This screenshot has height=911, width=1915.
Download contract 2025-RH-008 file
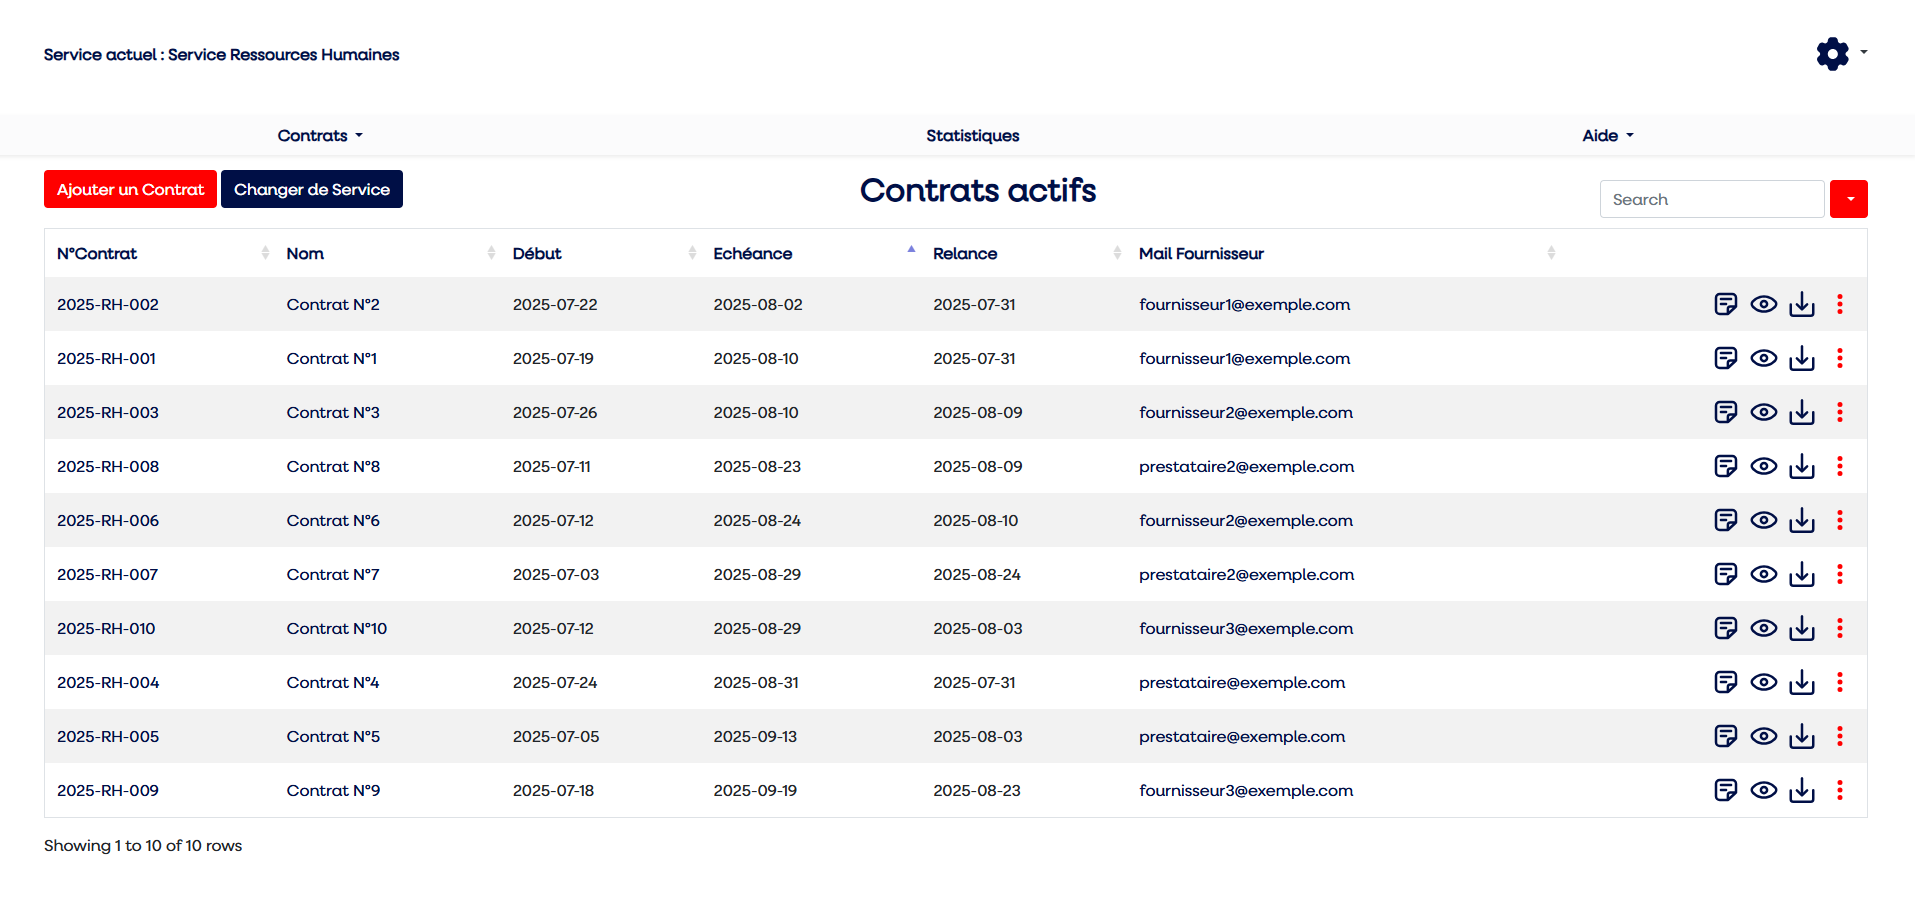[1802, 466]
